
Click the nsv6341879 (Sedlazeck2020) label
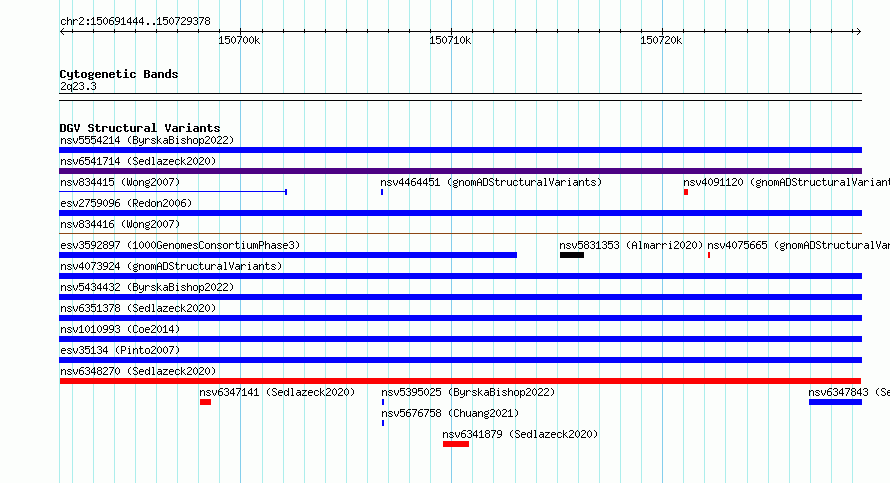pyautogui.click(x=520, y=434)
